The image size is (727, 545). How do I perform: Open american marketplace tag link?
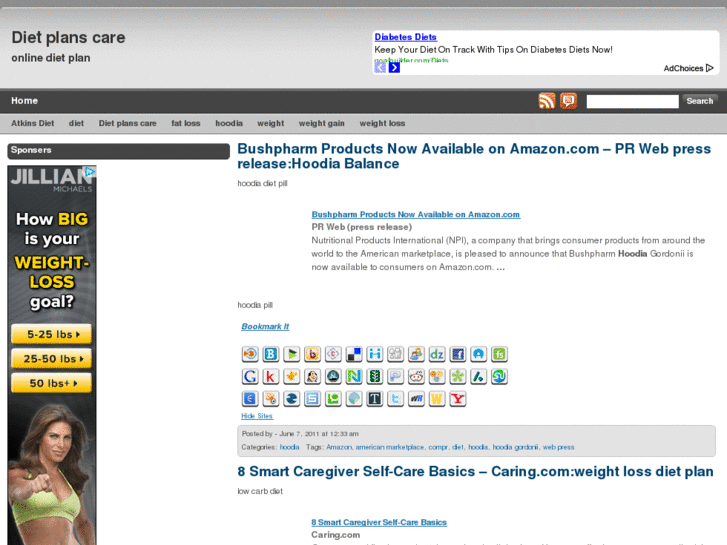click(x=390, y=447)
